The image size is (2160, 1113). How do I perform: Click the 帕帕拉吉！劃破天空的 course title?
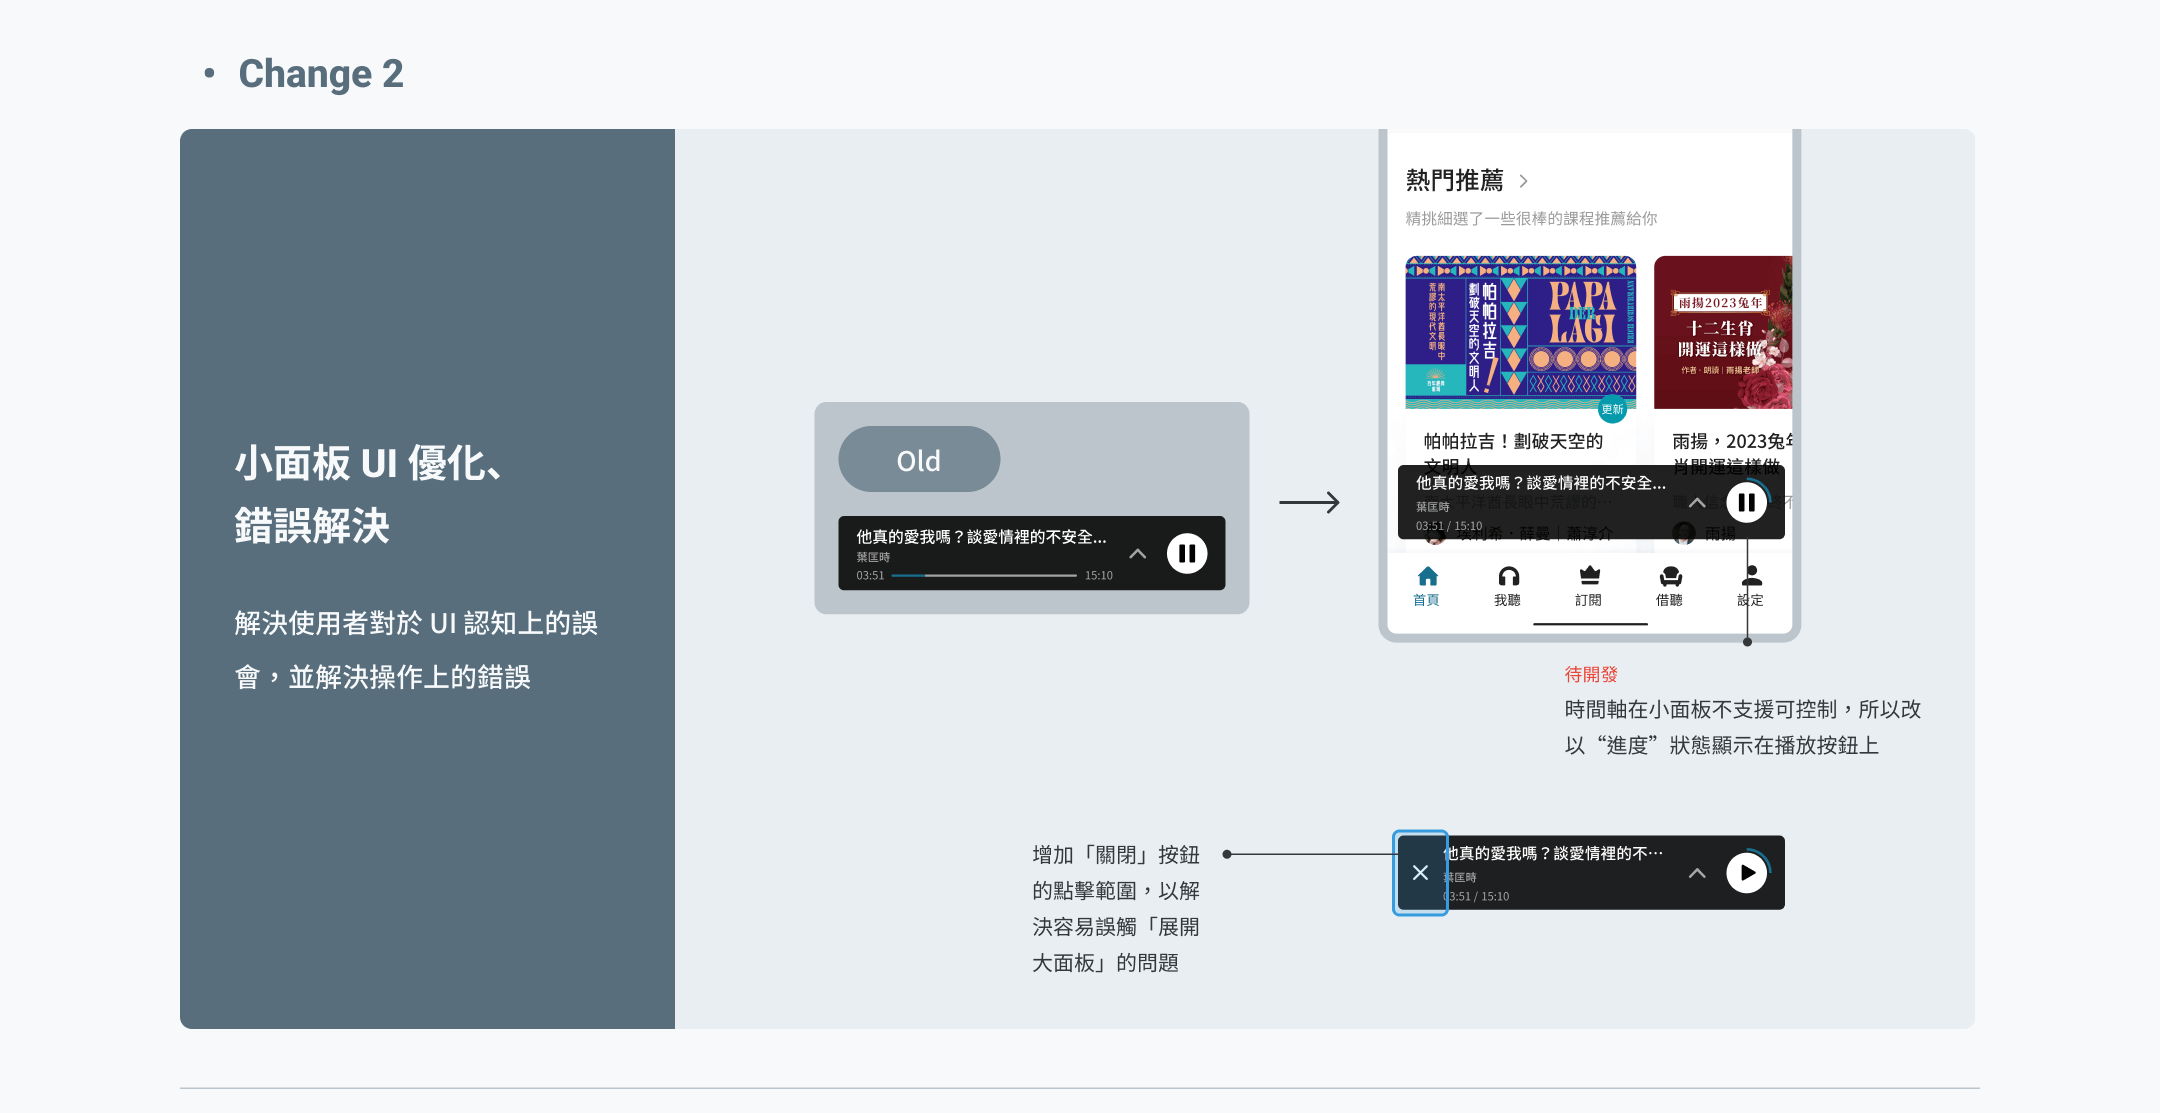pos(1512,441)
